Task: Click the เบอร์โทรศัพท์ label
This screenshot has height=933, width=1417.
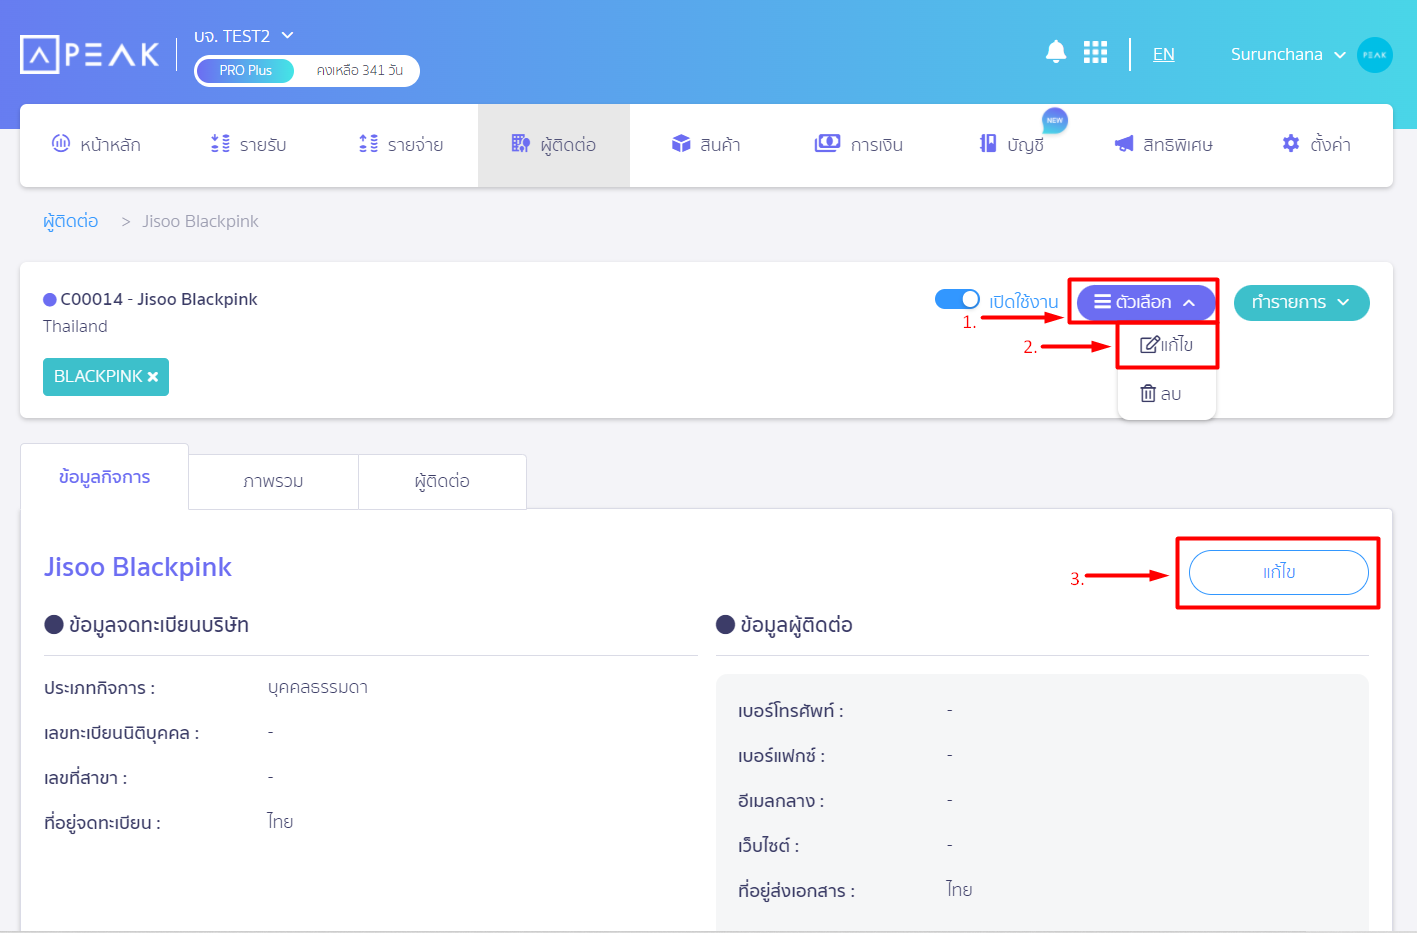Action: coord(791,711)
